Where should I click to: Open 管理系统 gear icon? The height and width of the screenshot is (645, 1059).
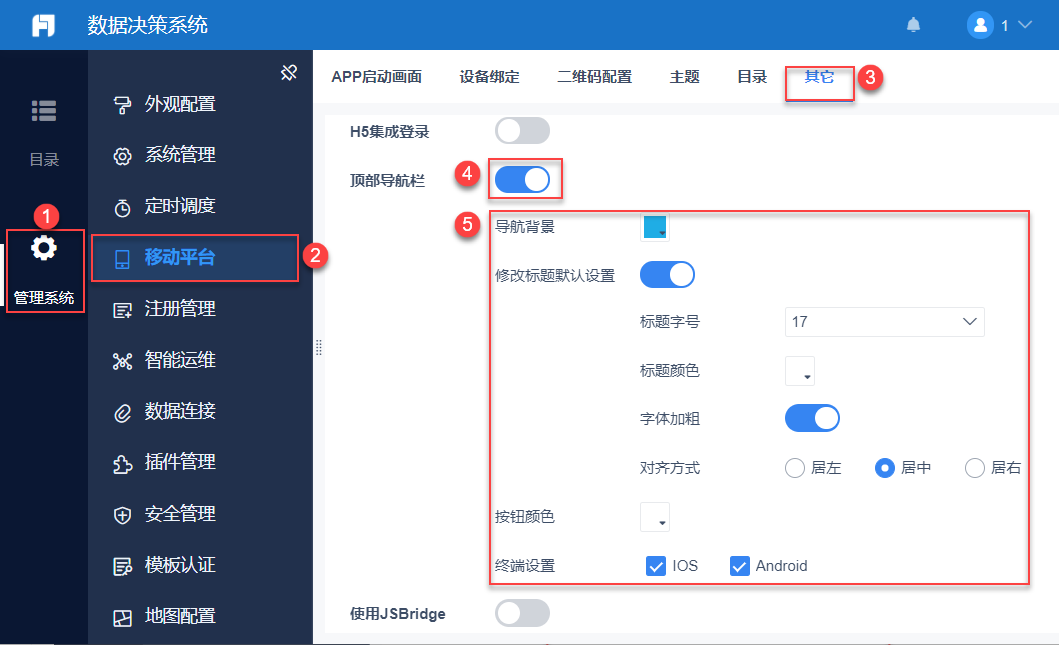click(44, 248)
